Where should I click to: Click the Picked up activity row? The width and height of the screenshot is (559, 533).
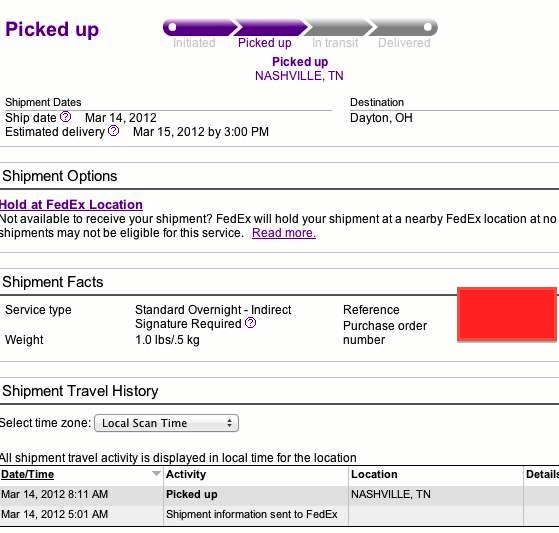[x=280, y=494]
